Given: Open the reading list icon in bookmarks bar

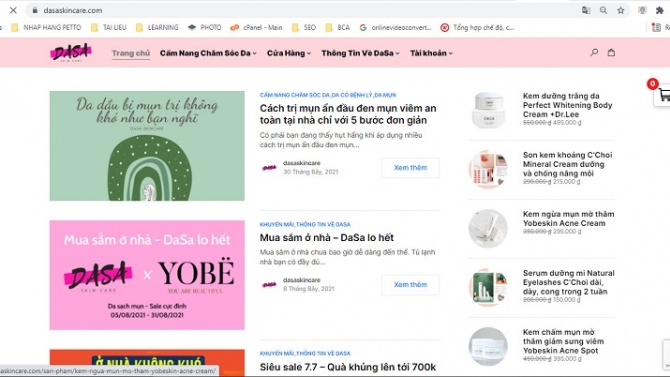Looking at the screenshot, I should point(656,27).
